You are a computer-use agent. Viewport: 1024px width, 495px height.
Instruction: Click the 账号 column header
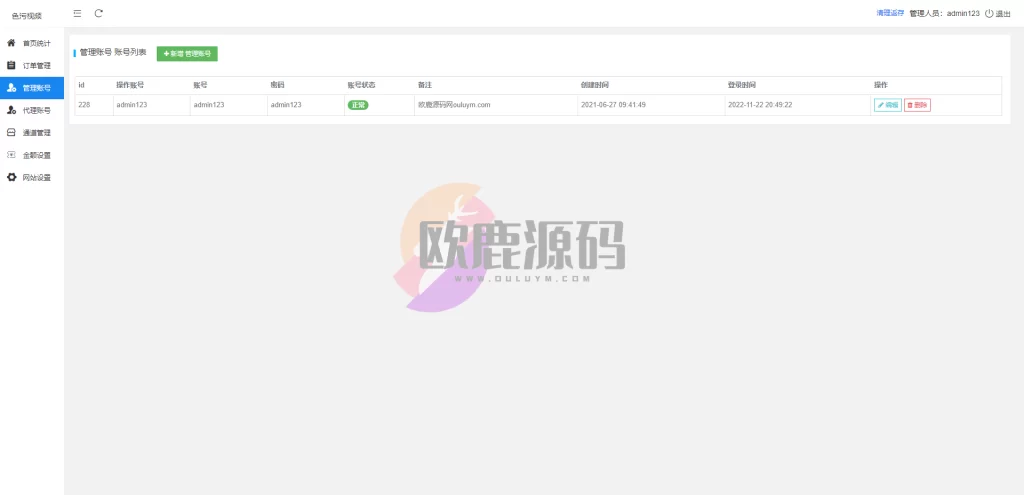pos(200,86)
